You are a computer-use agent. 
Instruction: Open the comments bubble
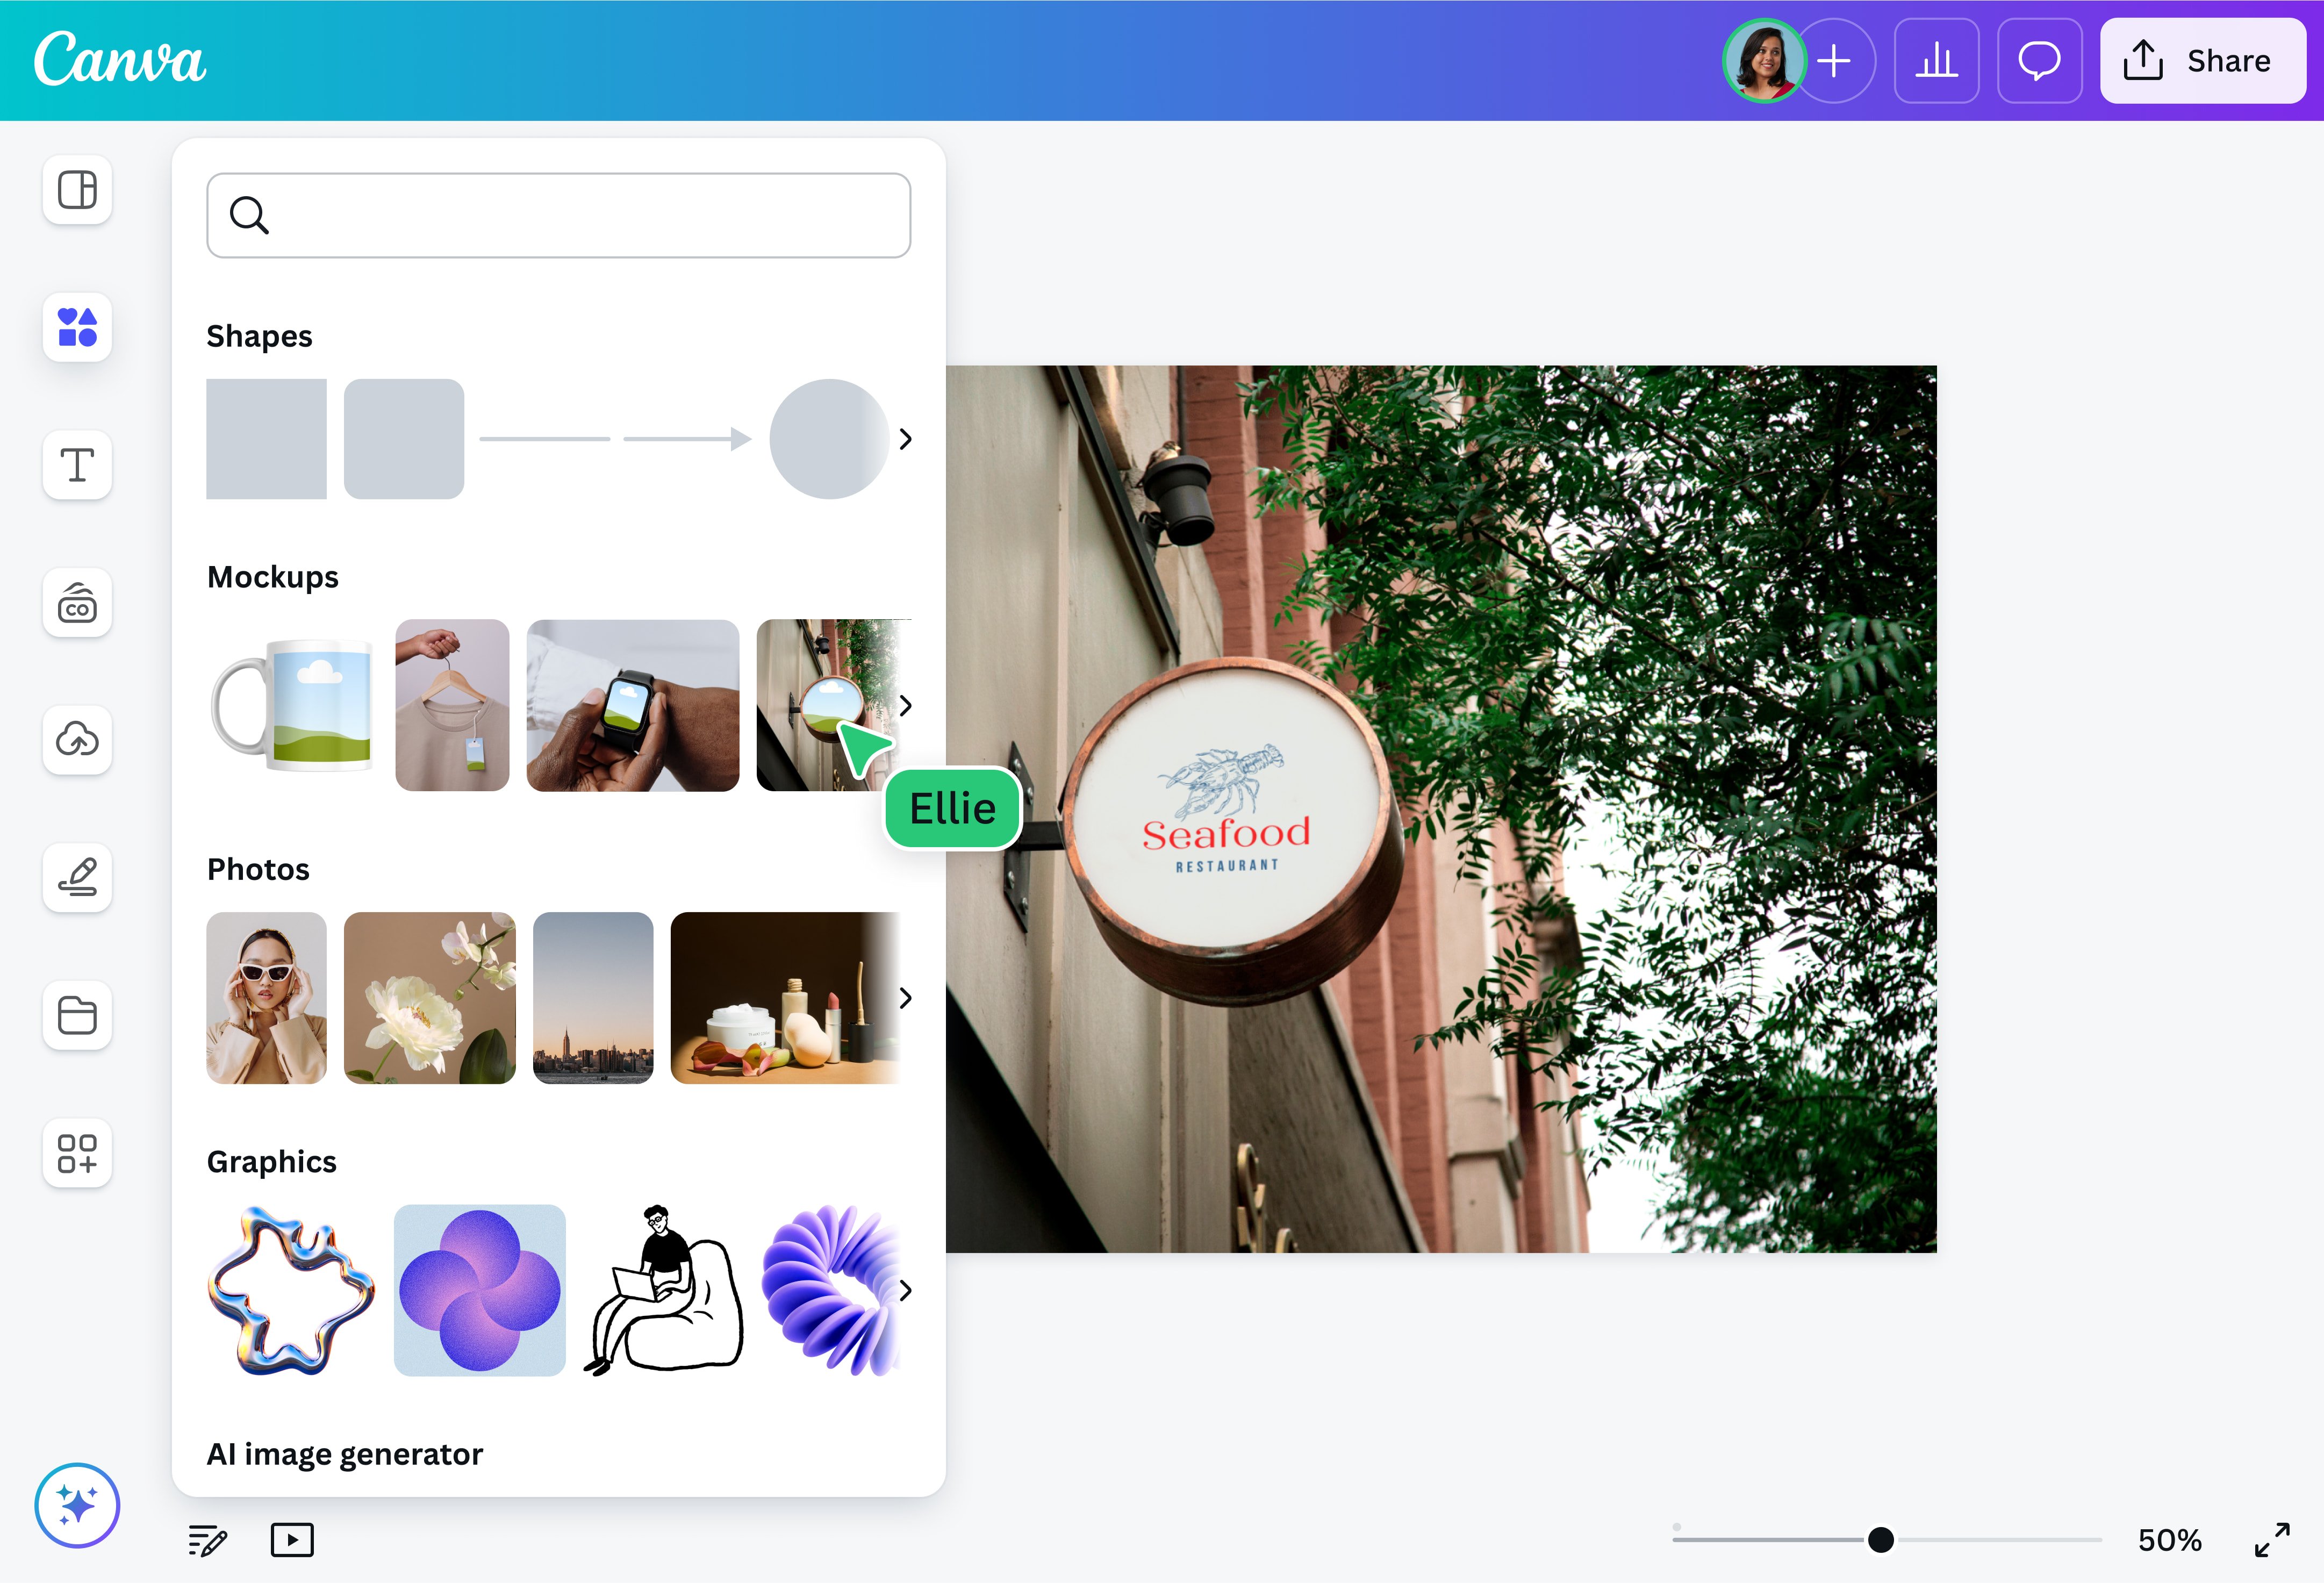[2039, 61]
